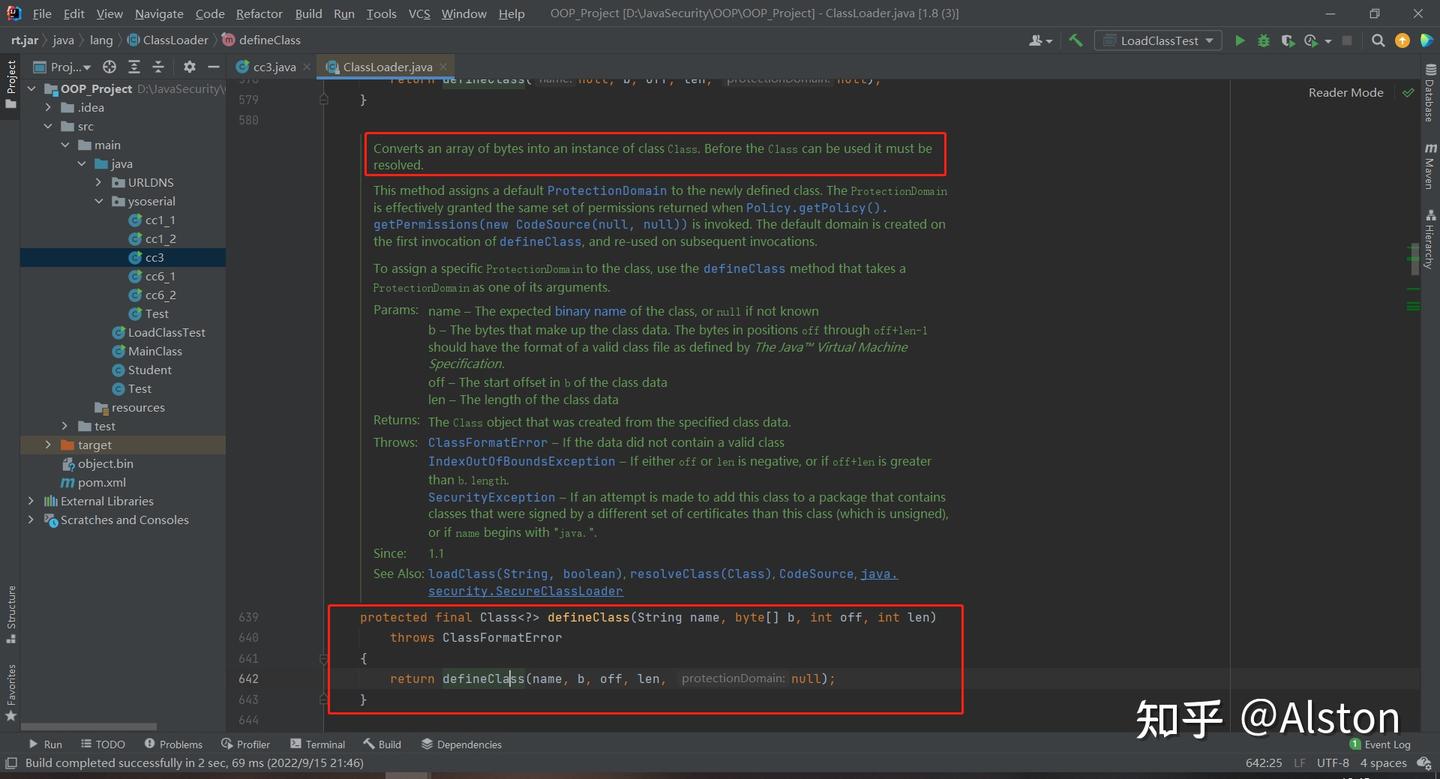Open IndexOutOfBoundsException doc link

click(521, 461)
